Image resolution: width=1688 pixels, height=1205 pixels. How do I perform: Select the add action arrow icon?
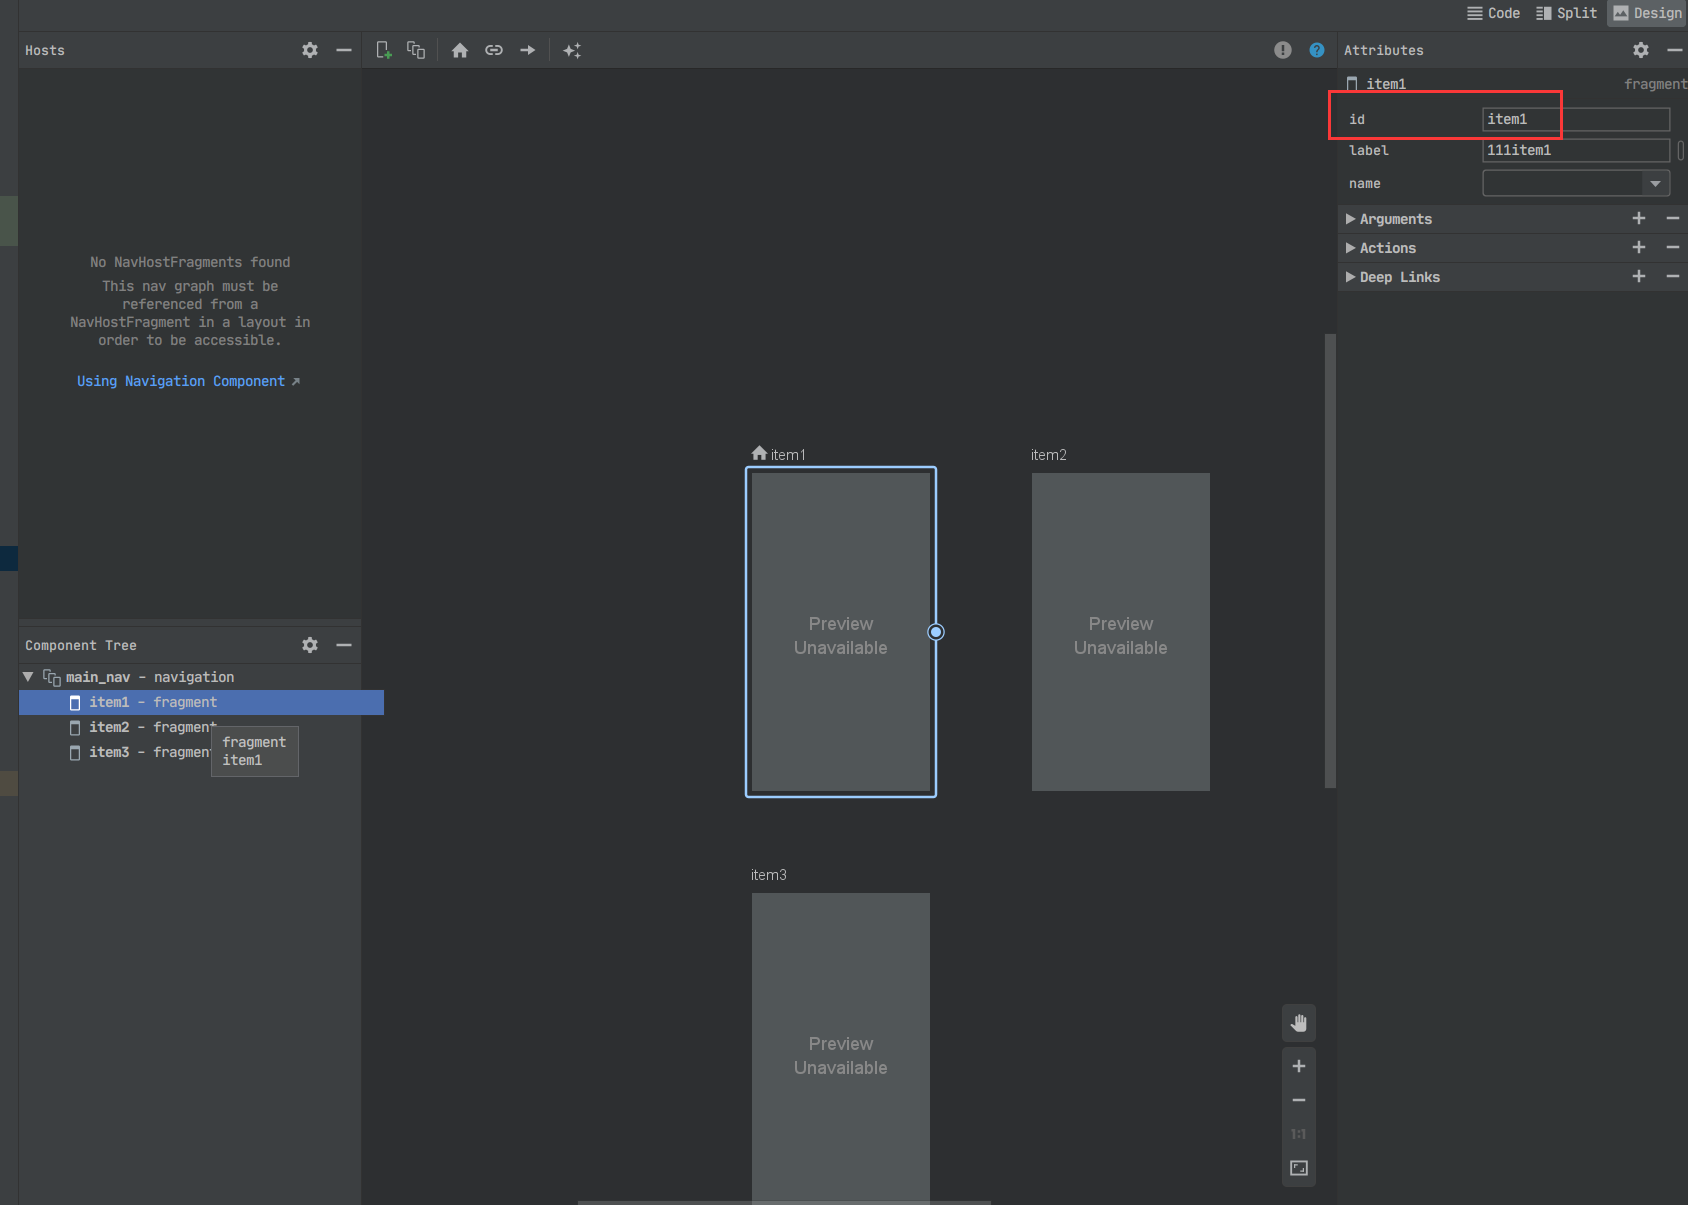527,49
